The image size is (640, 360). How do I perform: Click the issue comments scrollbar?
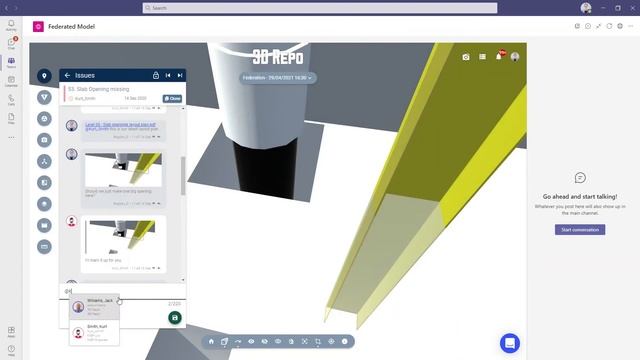click(183, 176)
